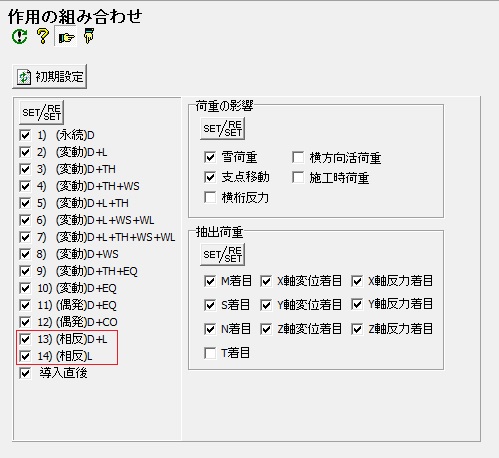499x458 pixels.
Task: Click SET/RESET in 荷重の影響 group
Action: [x=222, y=128]
